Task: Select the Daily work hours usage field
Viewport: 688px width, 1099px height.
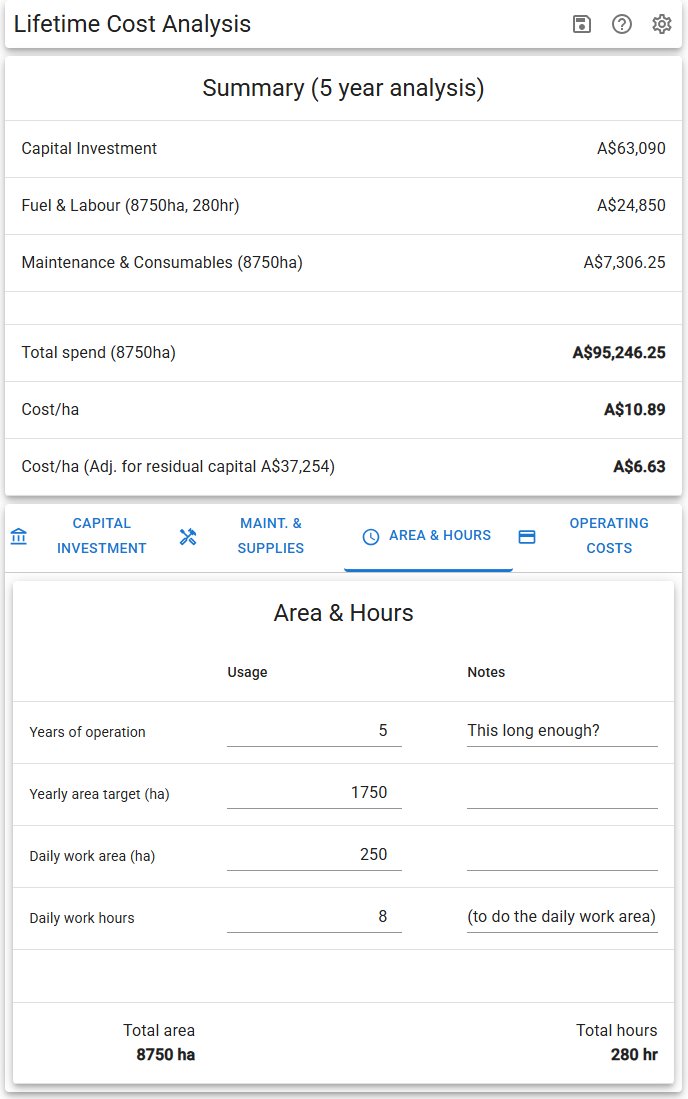Action: [314, 917]
